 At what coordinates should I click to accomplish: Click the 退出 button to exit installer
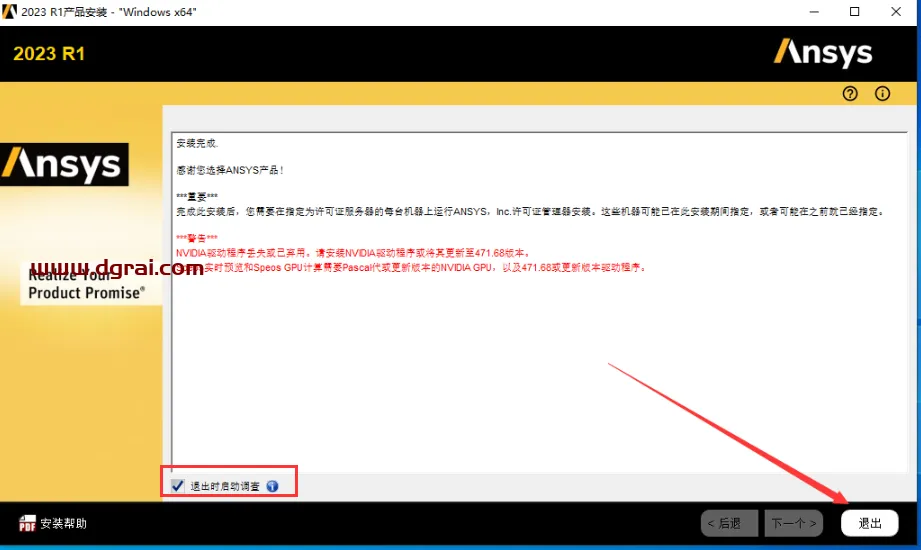[869, 523]
